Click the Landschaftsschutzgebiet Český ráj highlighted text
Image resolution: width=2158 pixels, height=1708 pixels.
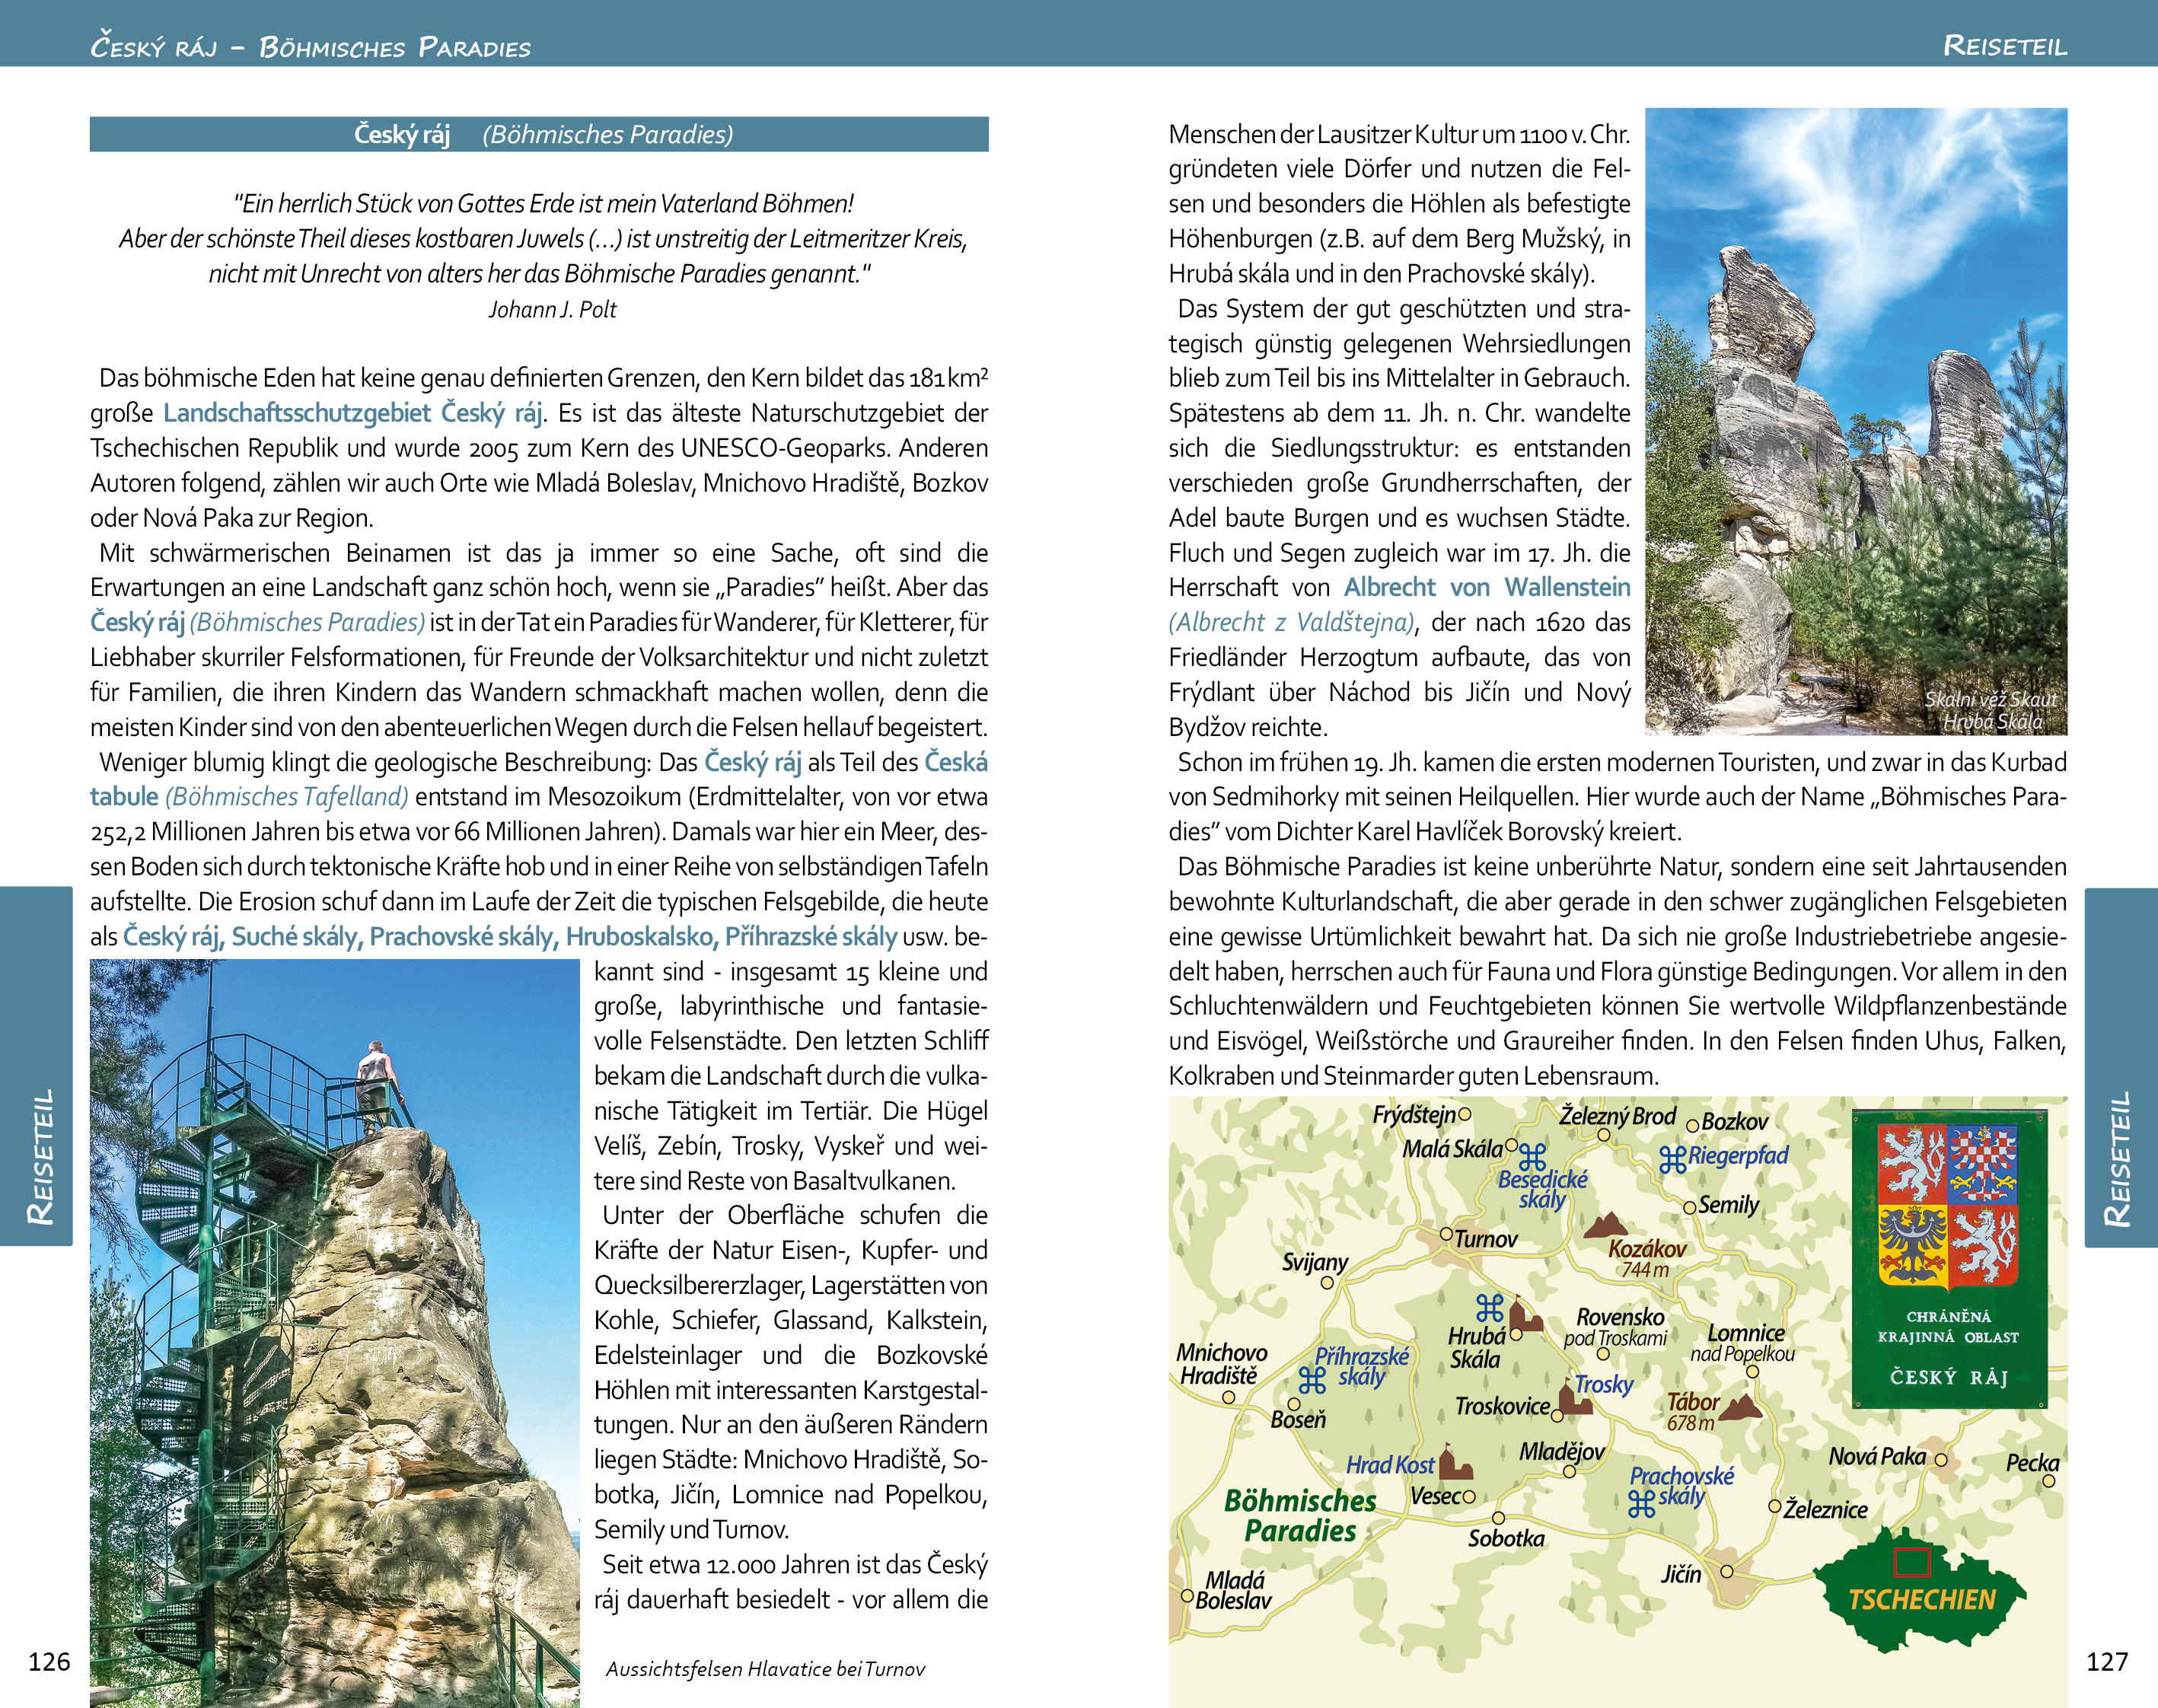point(352,413)
